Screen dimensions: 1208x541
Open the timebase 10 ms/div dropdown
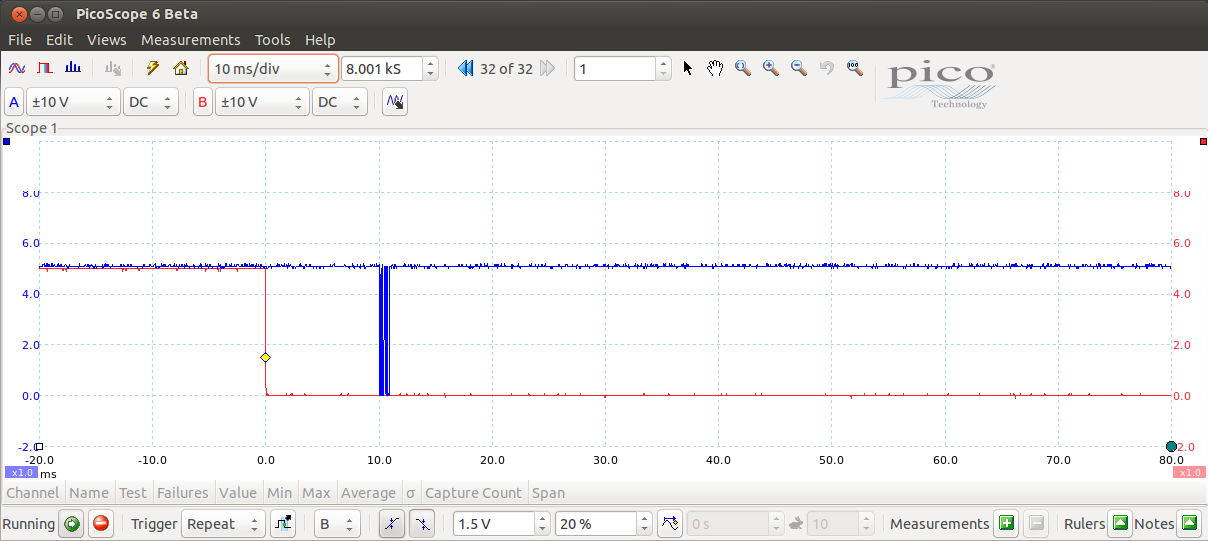click(273, 69)
